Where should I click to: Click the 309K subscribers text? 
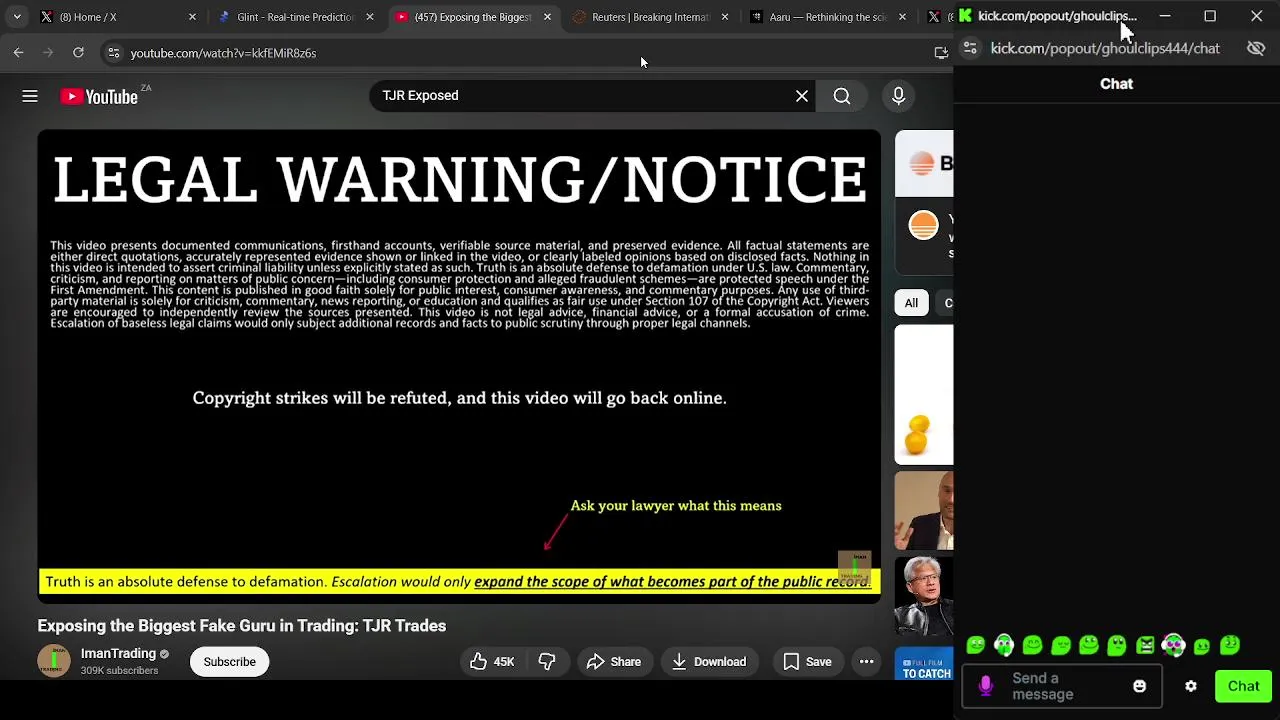point(119,671)
